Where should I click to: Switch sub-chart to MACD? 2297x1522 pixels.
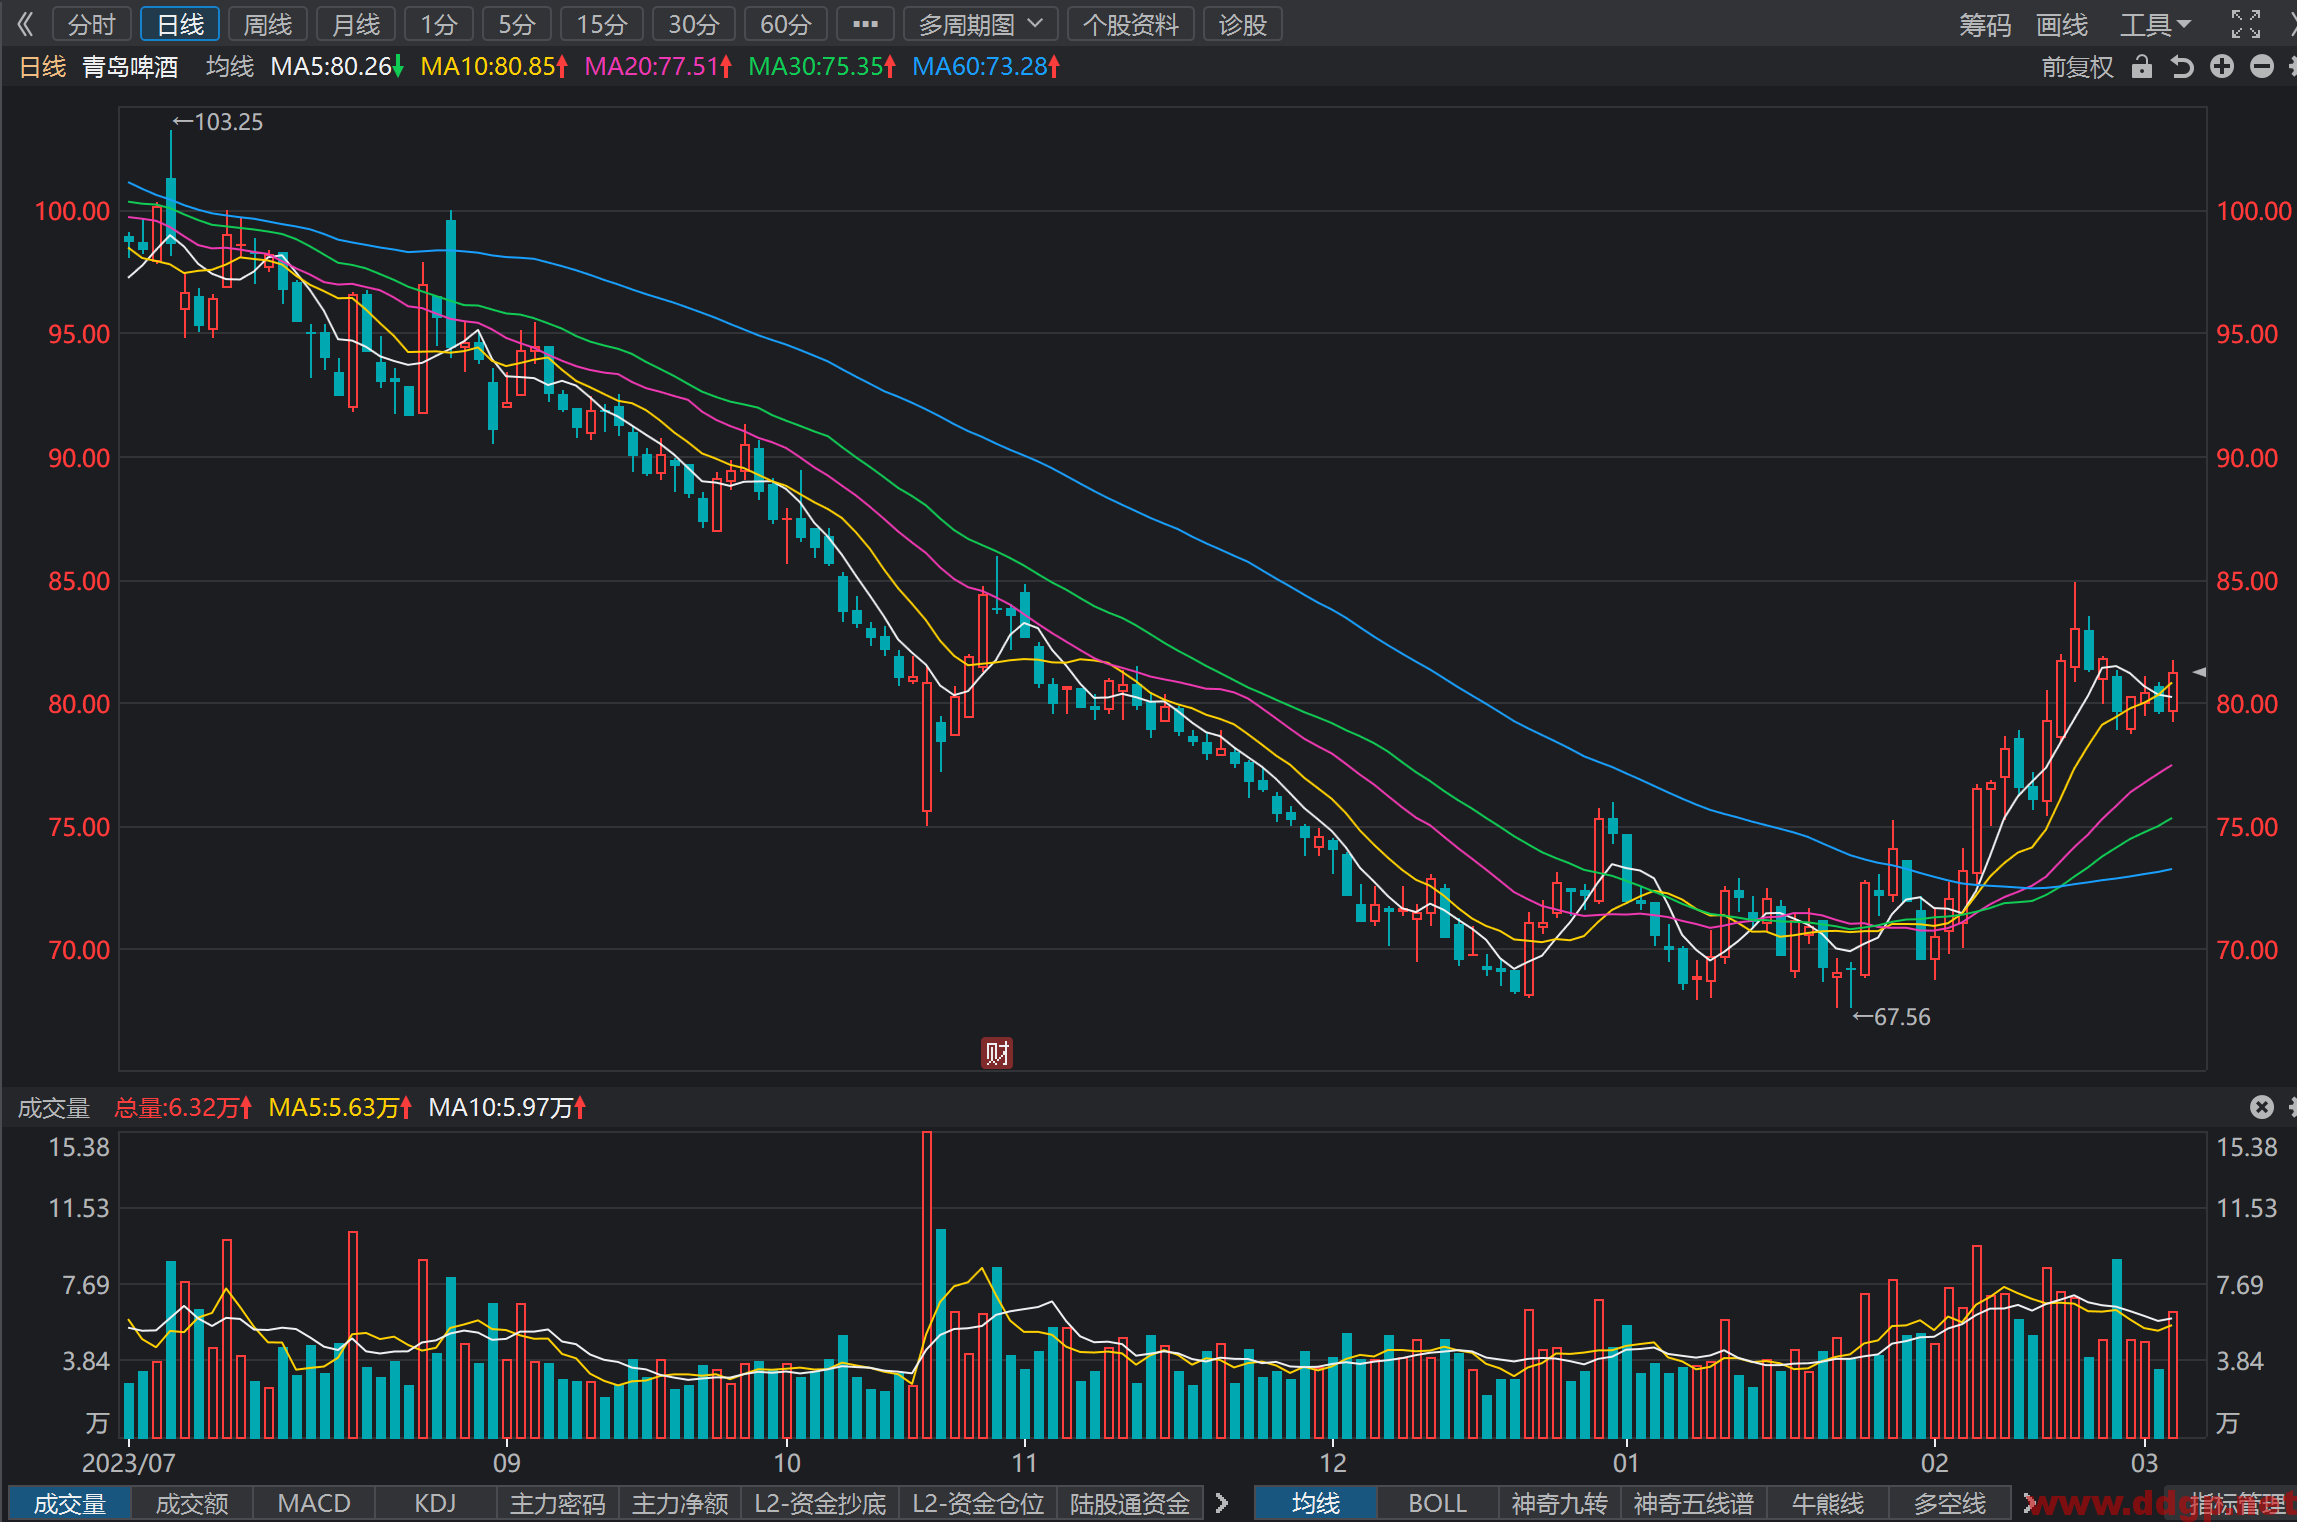tap(314, 1503)
